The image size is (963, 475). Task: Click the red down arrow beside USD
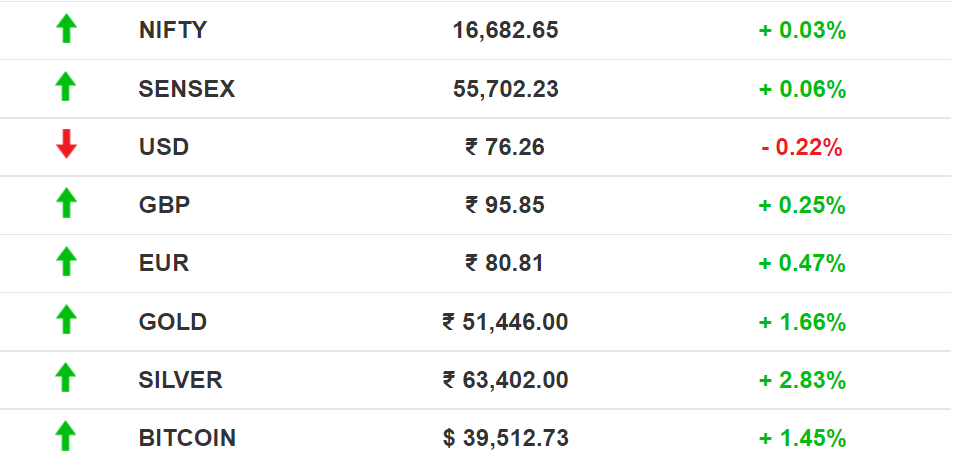(x=66, y=144)
